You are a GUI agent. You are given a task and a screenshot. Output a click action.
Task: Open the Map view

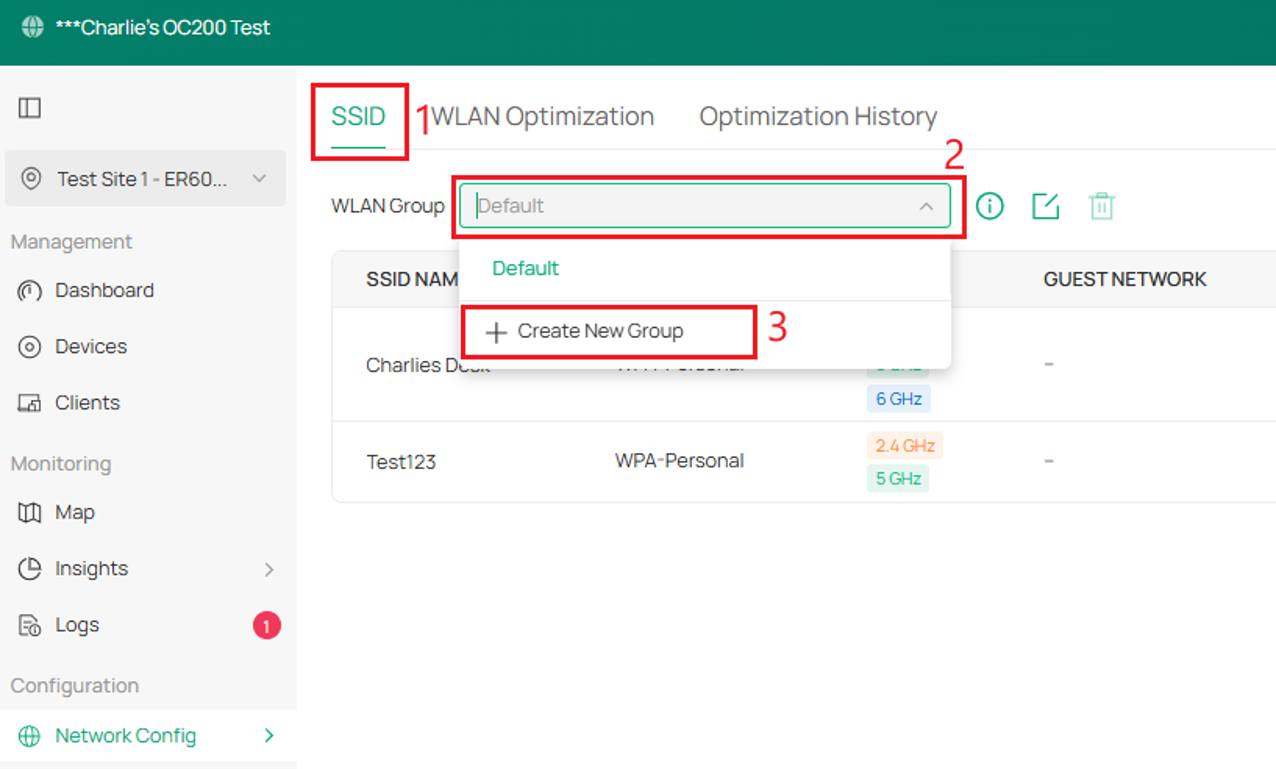click(x=75, y=512)
